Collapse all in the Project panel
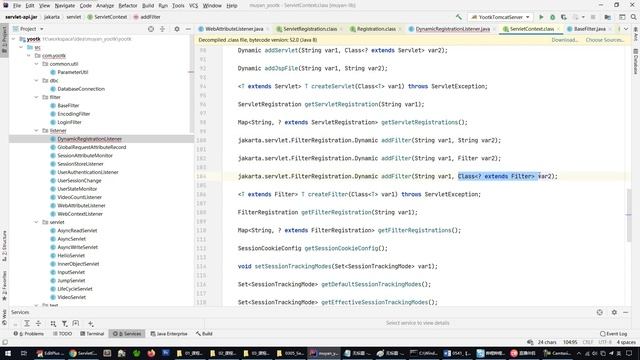Viewport: 640px width, 360px height. point(162,29)
